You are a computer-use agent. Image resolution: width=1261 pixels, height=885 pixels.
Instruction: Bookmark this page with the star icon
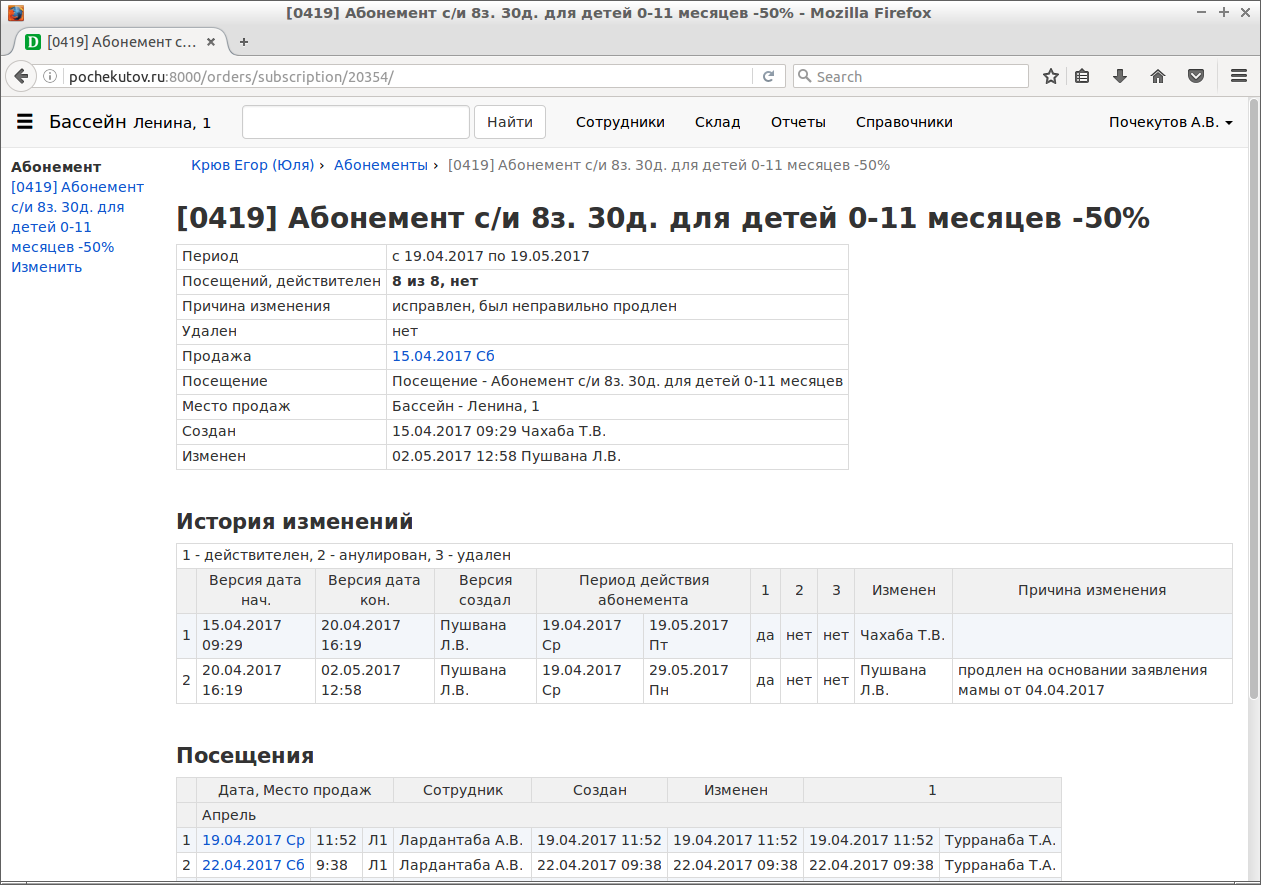coord(1050,76)
